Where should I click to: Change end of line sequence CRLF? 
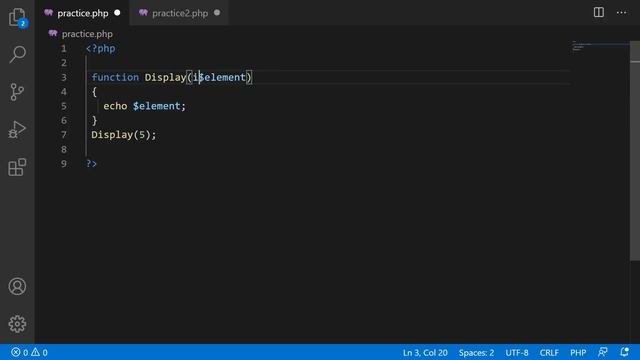click(x=549, y=353)
